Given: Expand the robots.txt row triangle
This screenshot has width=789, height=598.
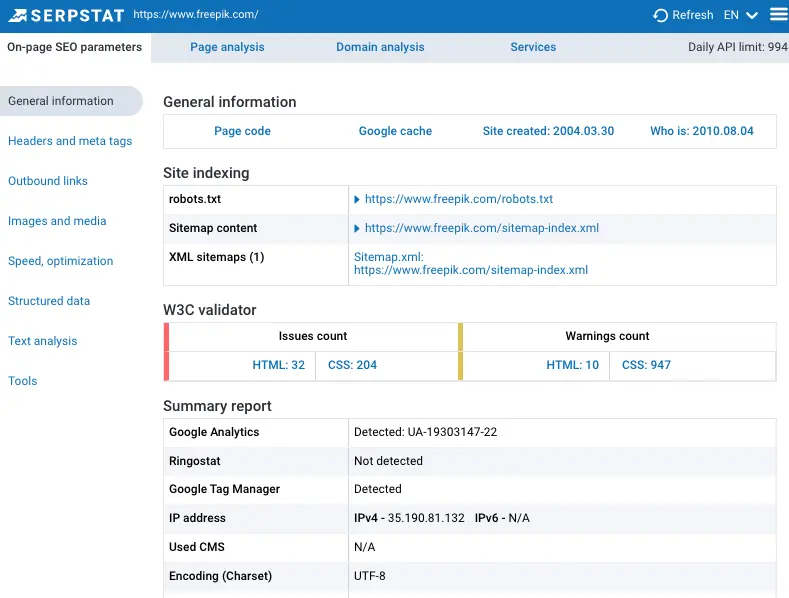Looking at the screenshot, I should [357, 200].
